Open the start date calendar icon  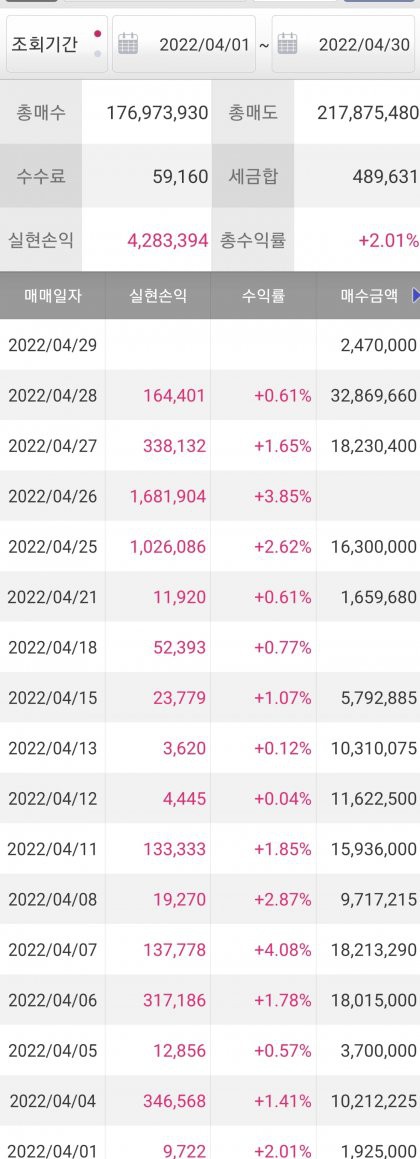(129, 44)
